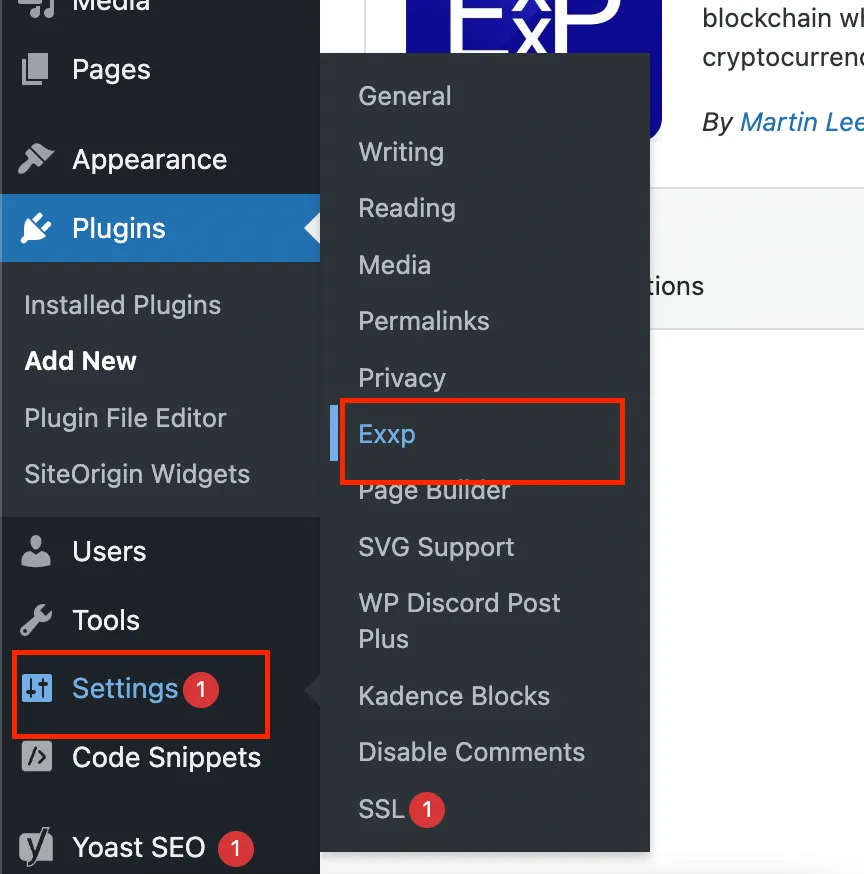Click the Yoast SEO notification badge
The image size is (864, 874).
[236, 848]
